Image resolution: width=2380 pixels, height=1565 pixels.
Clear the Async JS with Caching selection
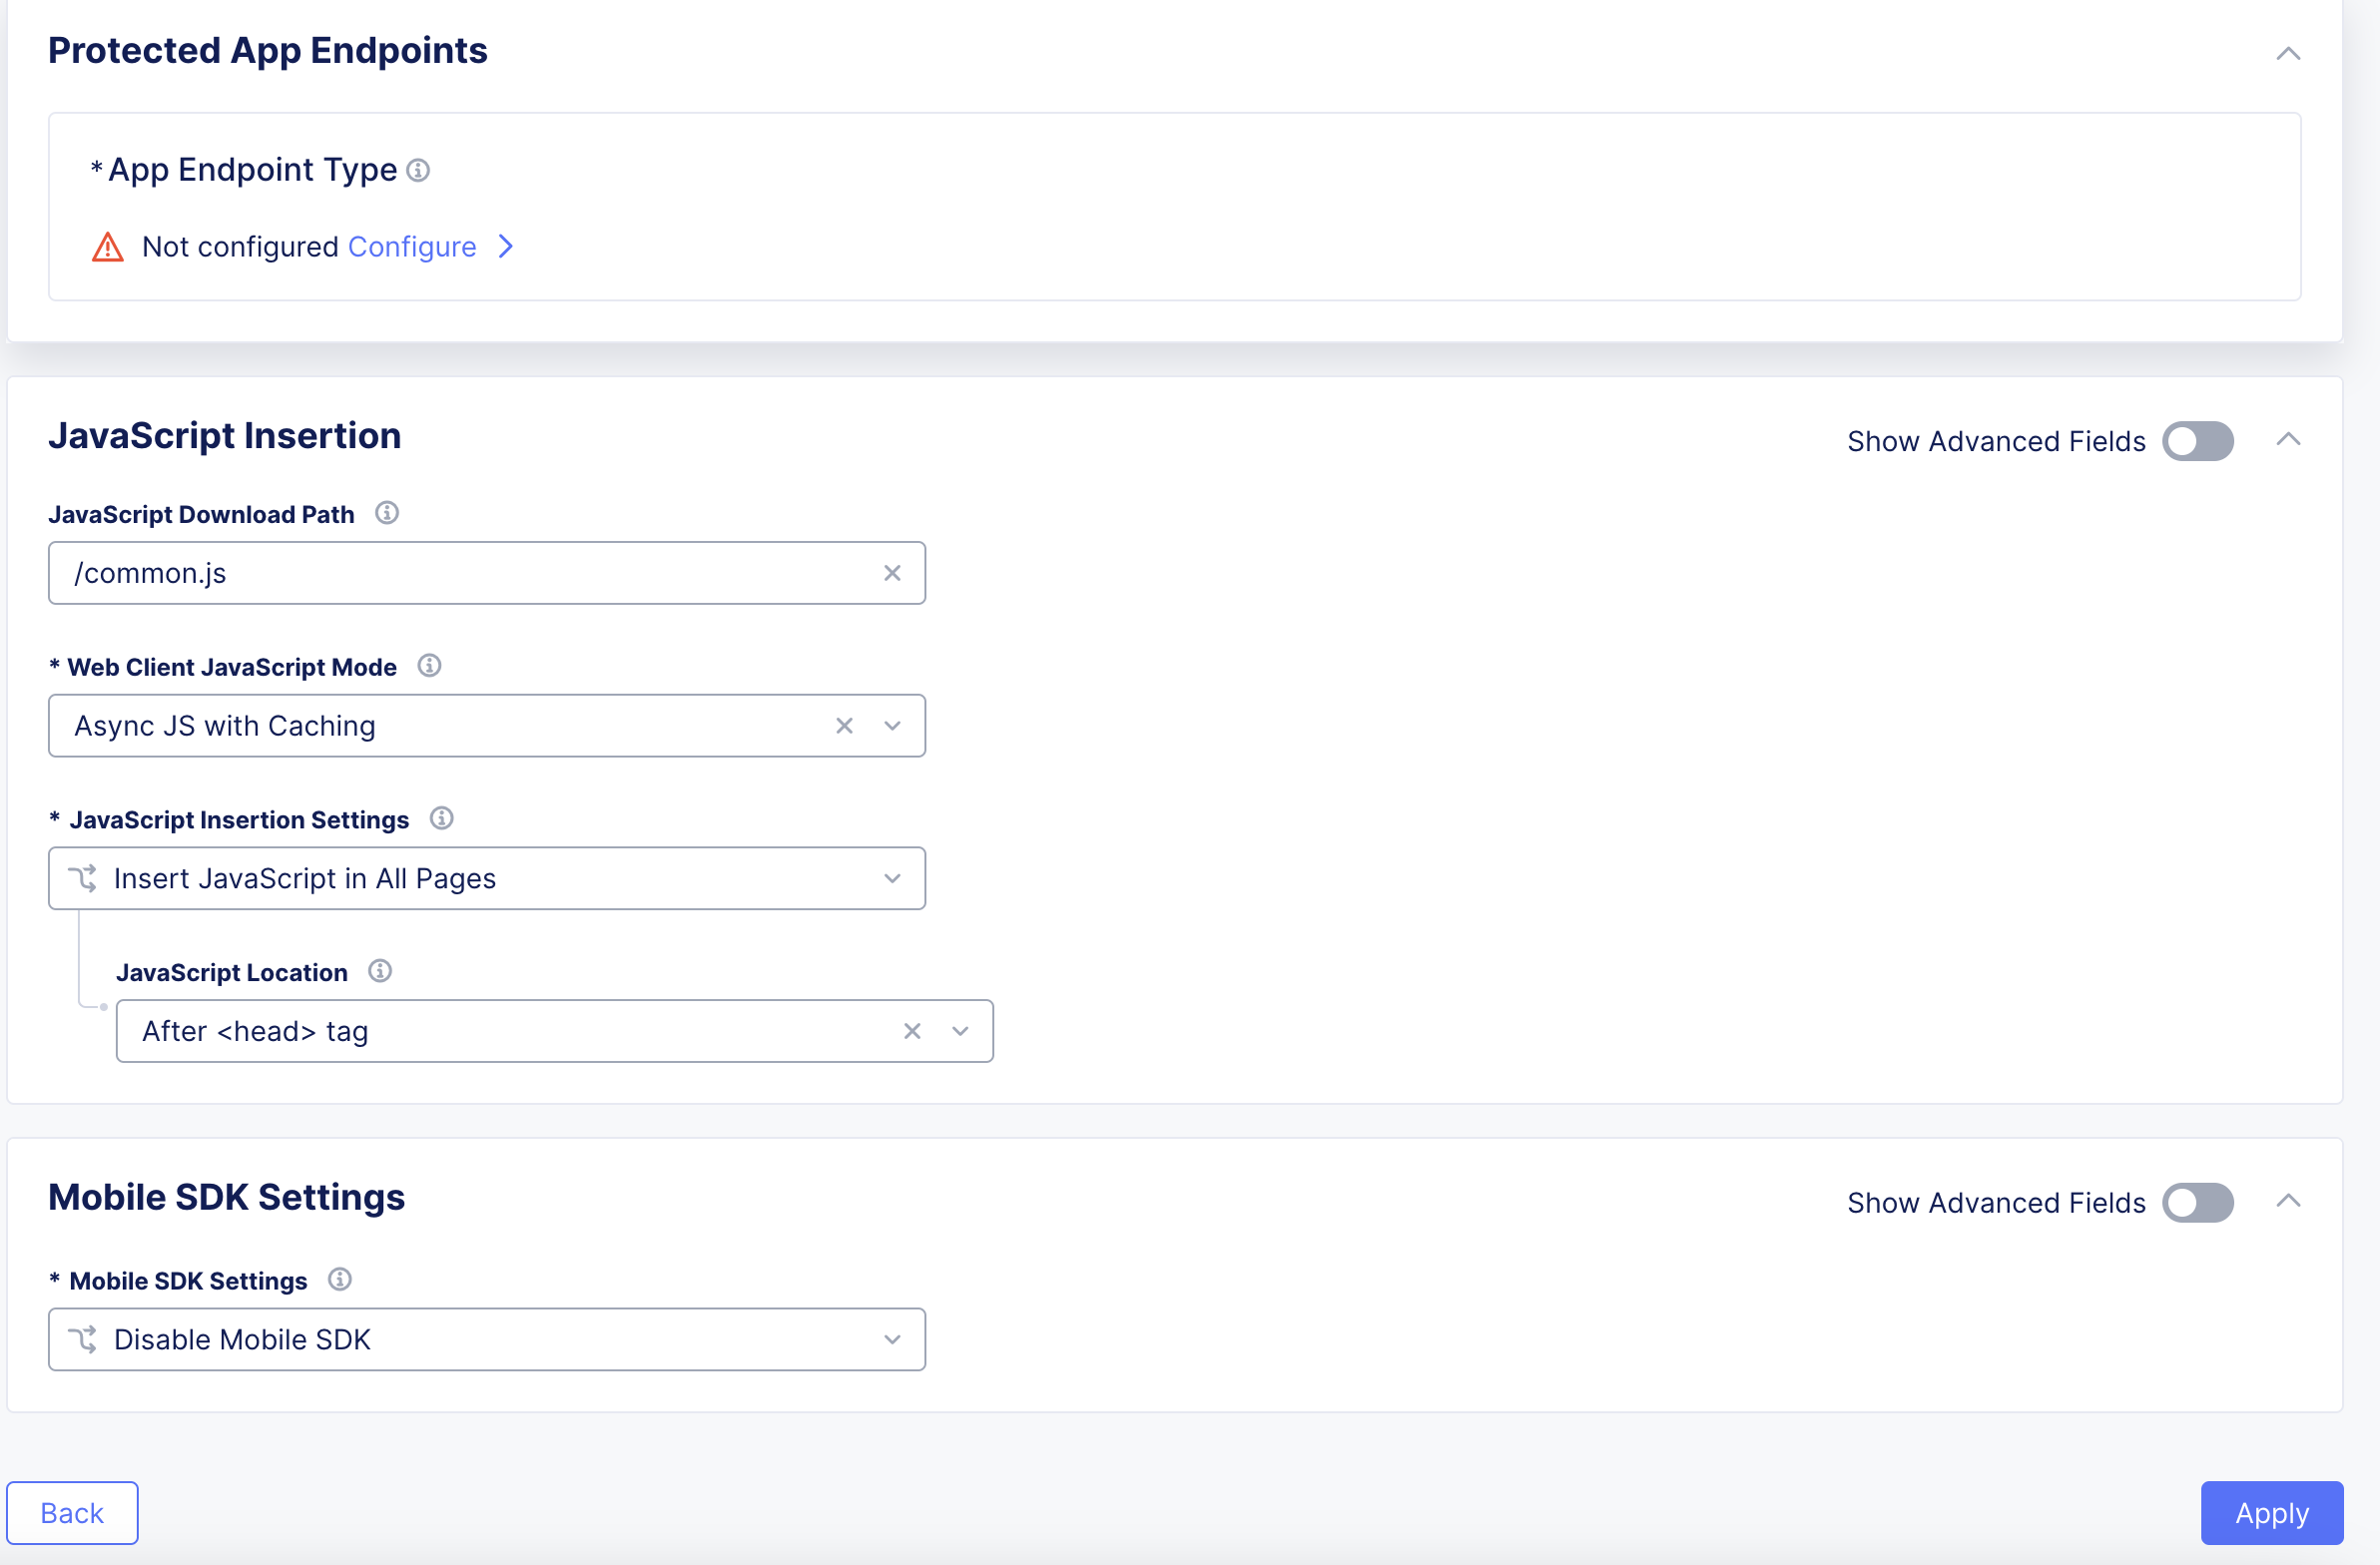pyautogui.click(x=844, y=725)
